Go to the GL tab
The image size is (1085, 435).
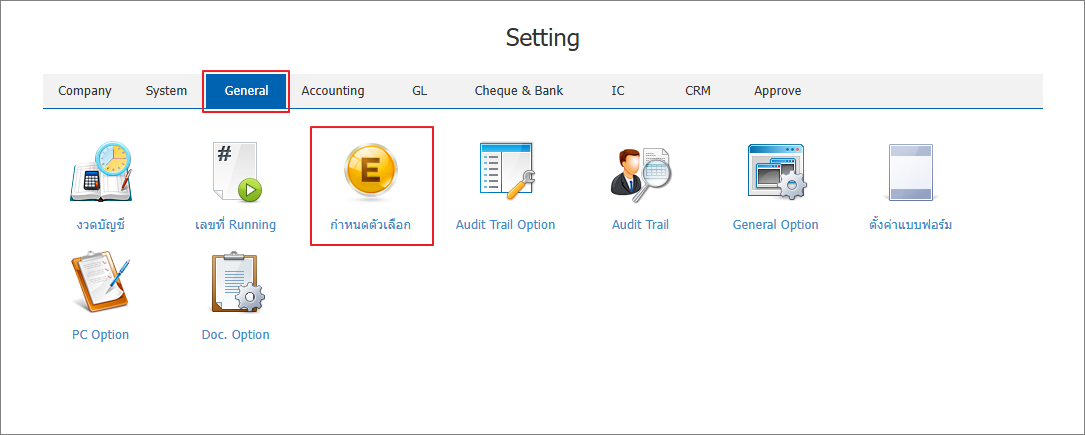pyautogui.click(x=419, y=91)
